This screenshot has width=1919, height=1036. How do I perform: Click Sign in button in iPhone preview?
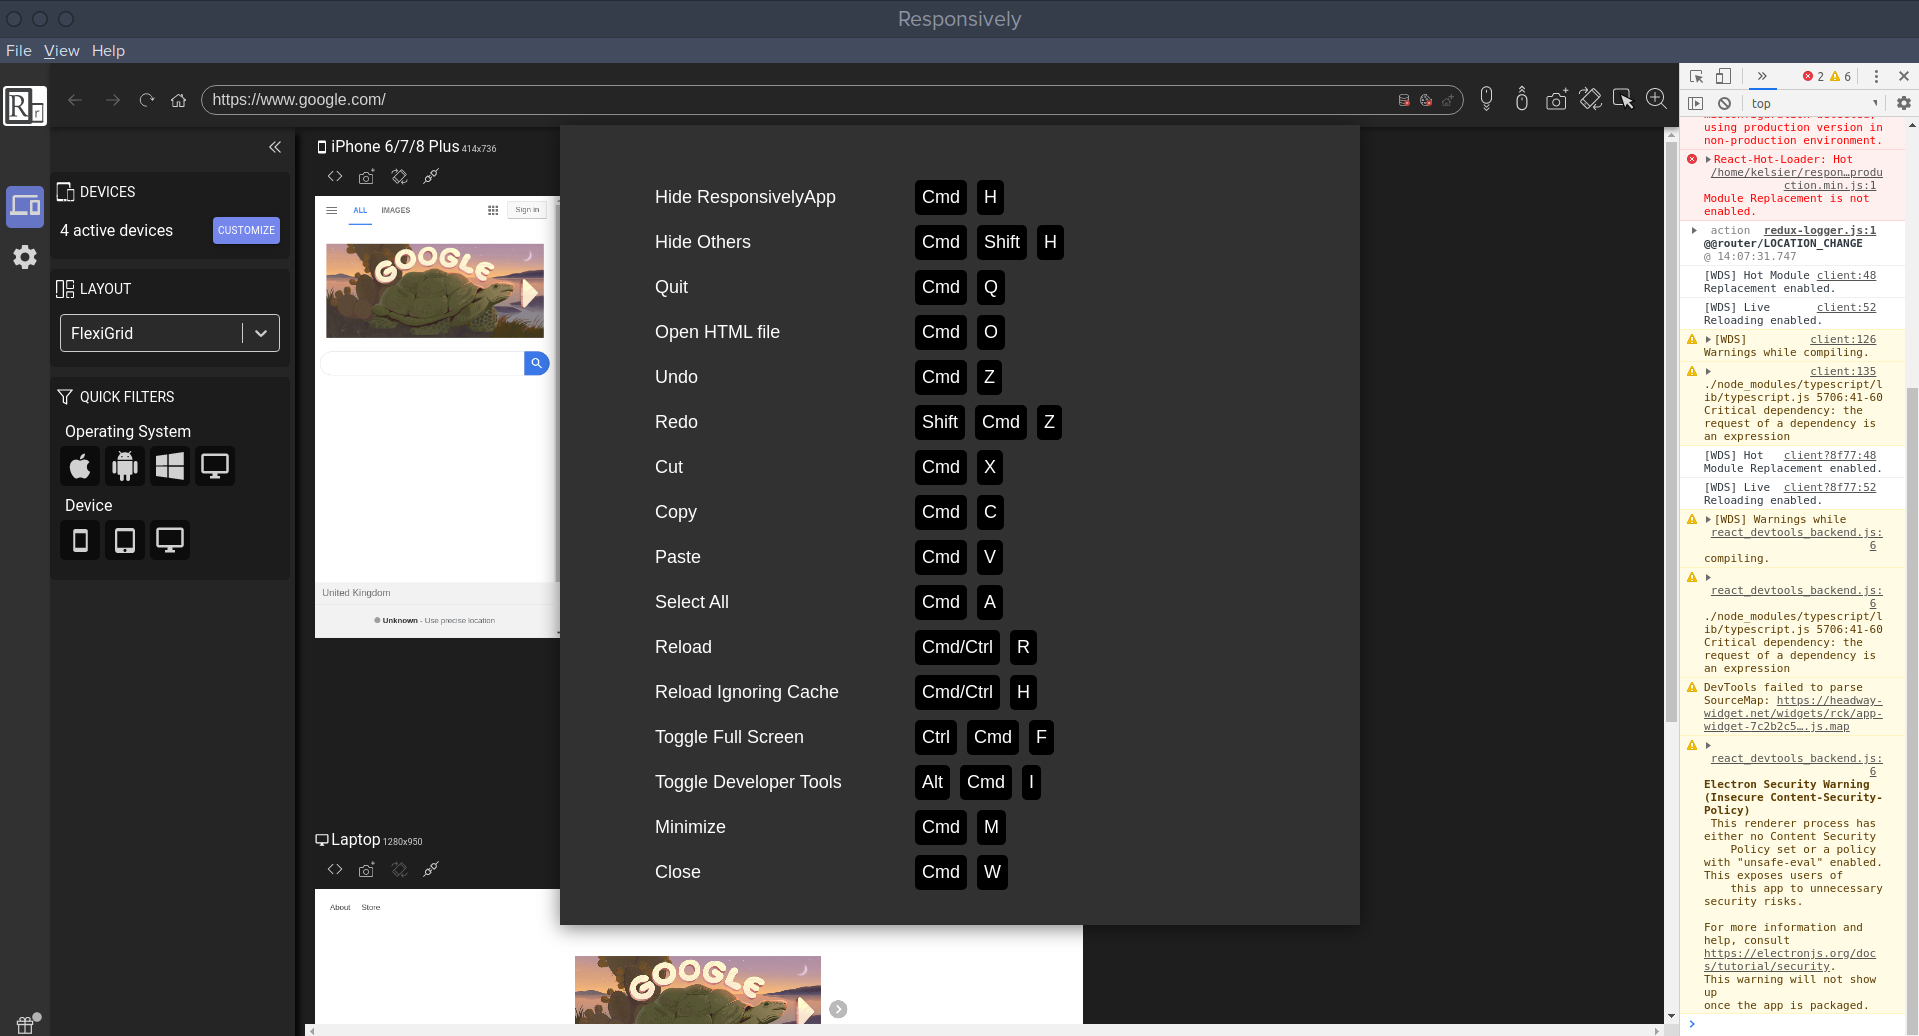(527, 210)
